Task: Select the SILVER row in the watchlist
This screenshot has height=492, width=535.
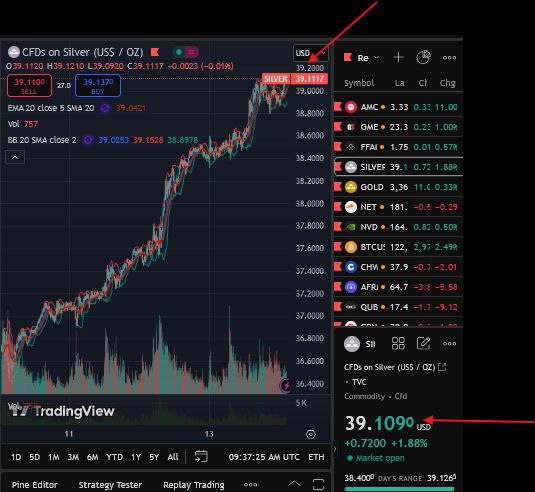Action: (398, 167)
